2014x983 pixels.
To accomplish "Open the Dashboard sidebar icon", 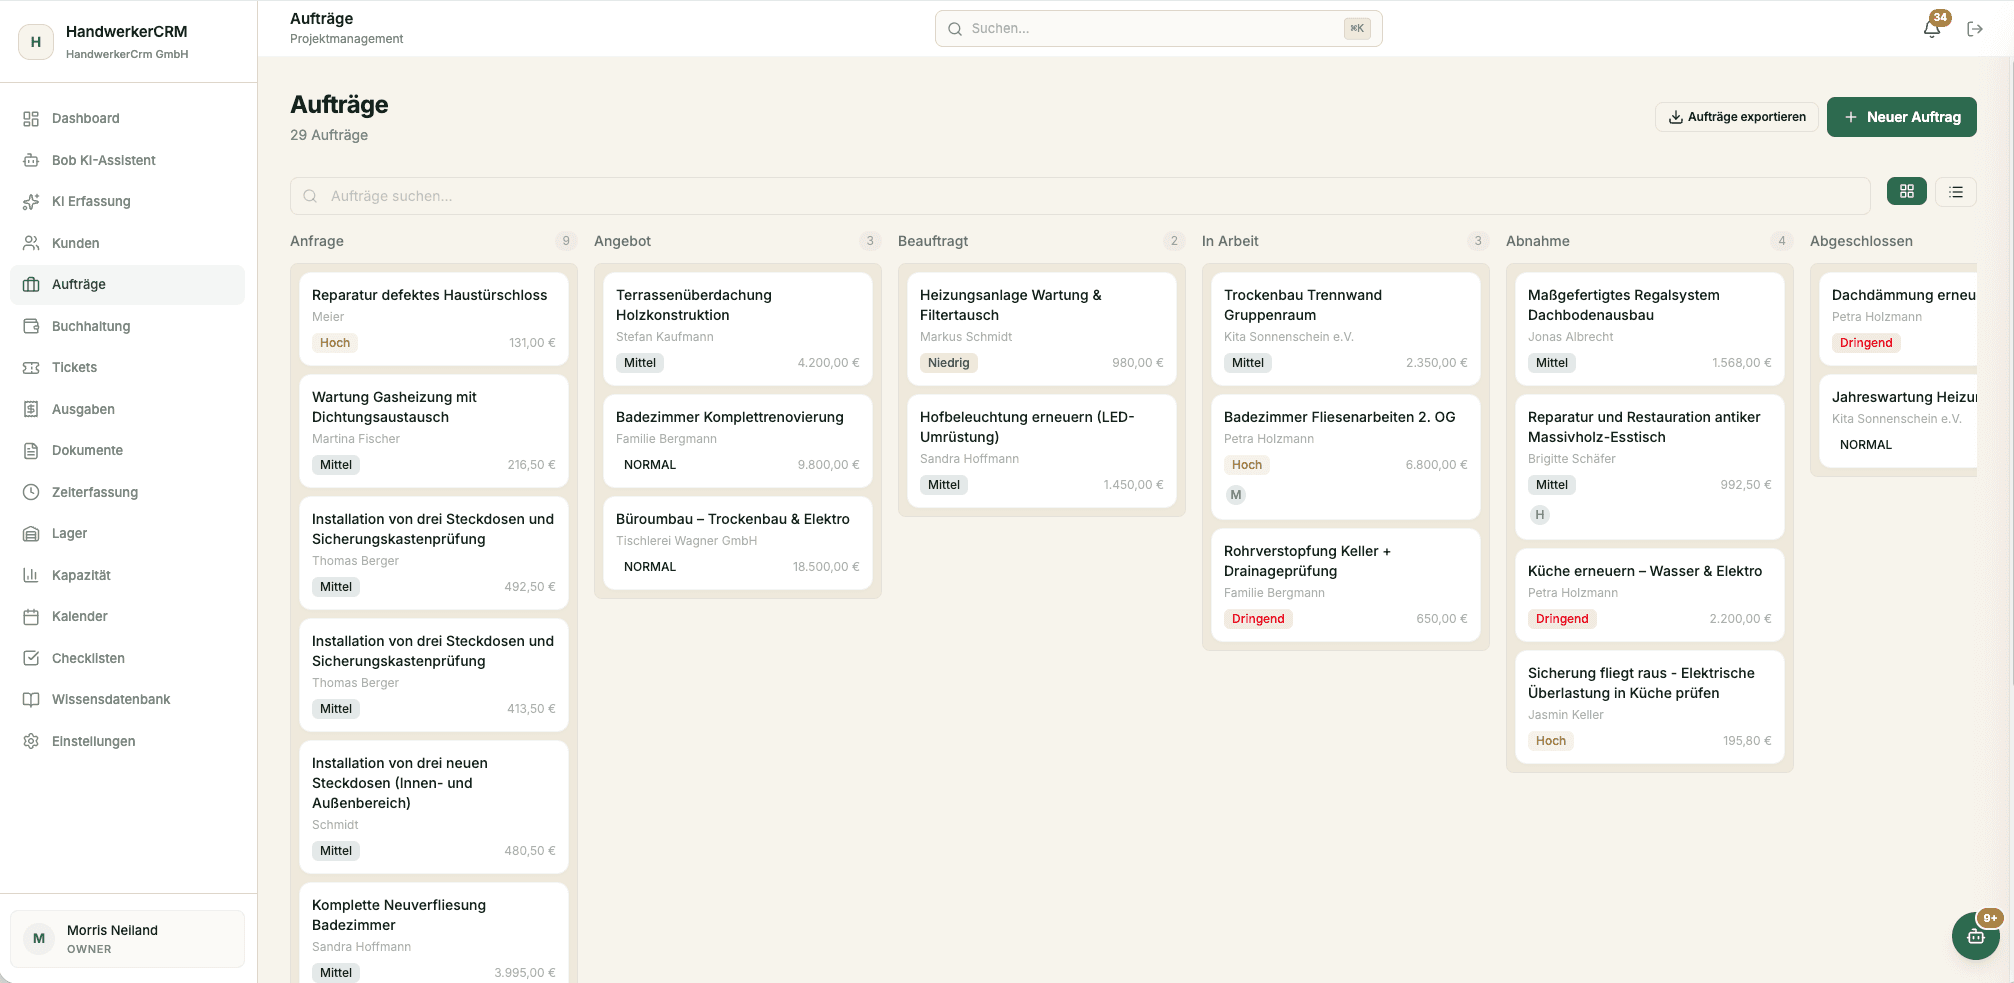I will [31, 119].
